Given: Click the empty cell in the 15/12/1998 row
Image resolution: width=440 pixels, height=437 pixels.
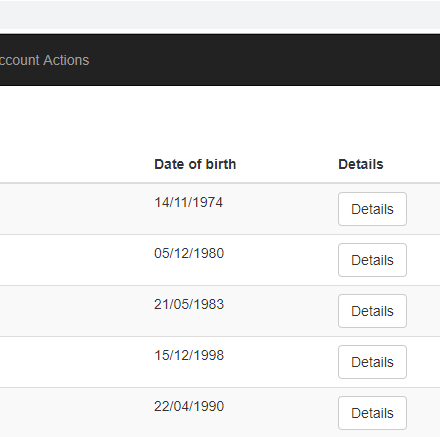Looking at the screenshot, I should [x=73, y=362].
